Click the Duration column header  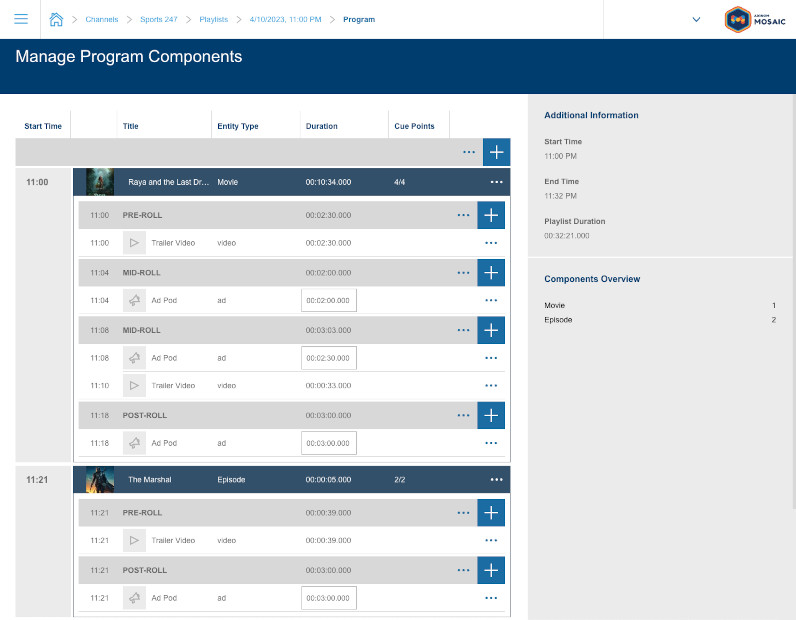[x=321, y=126]
